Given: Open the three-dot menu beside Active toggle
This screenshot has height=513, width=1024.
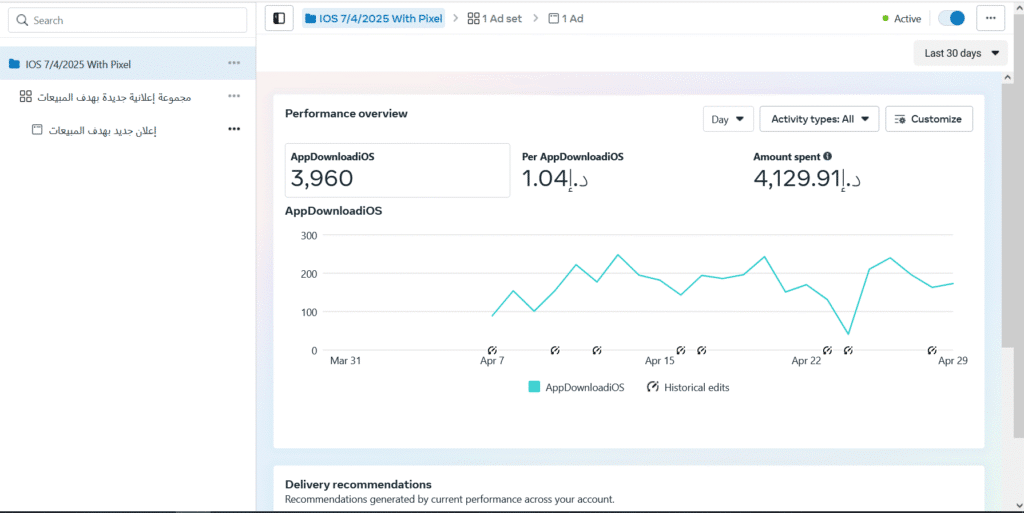Looking at the screenshot, I should 990,18.
